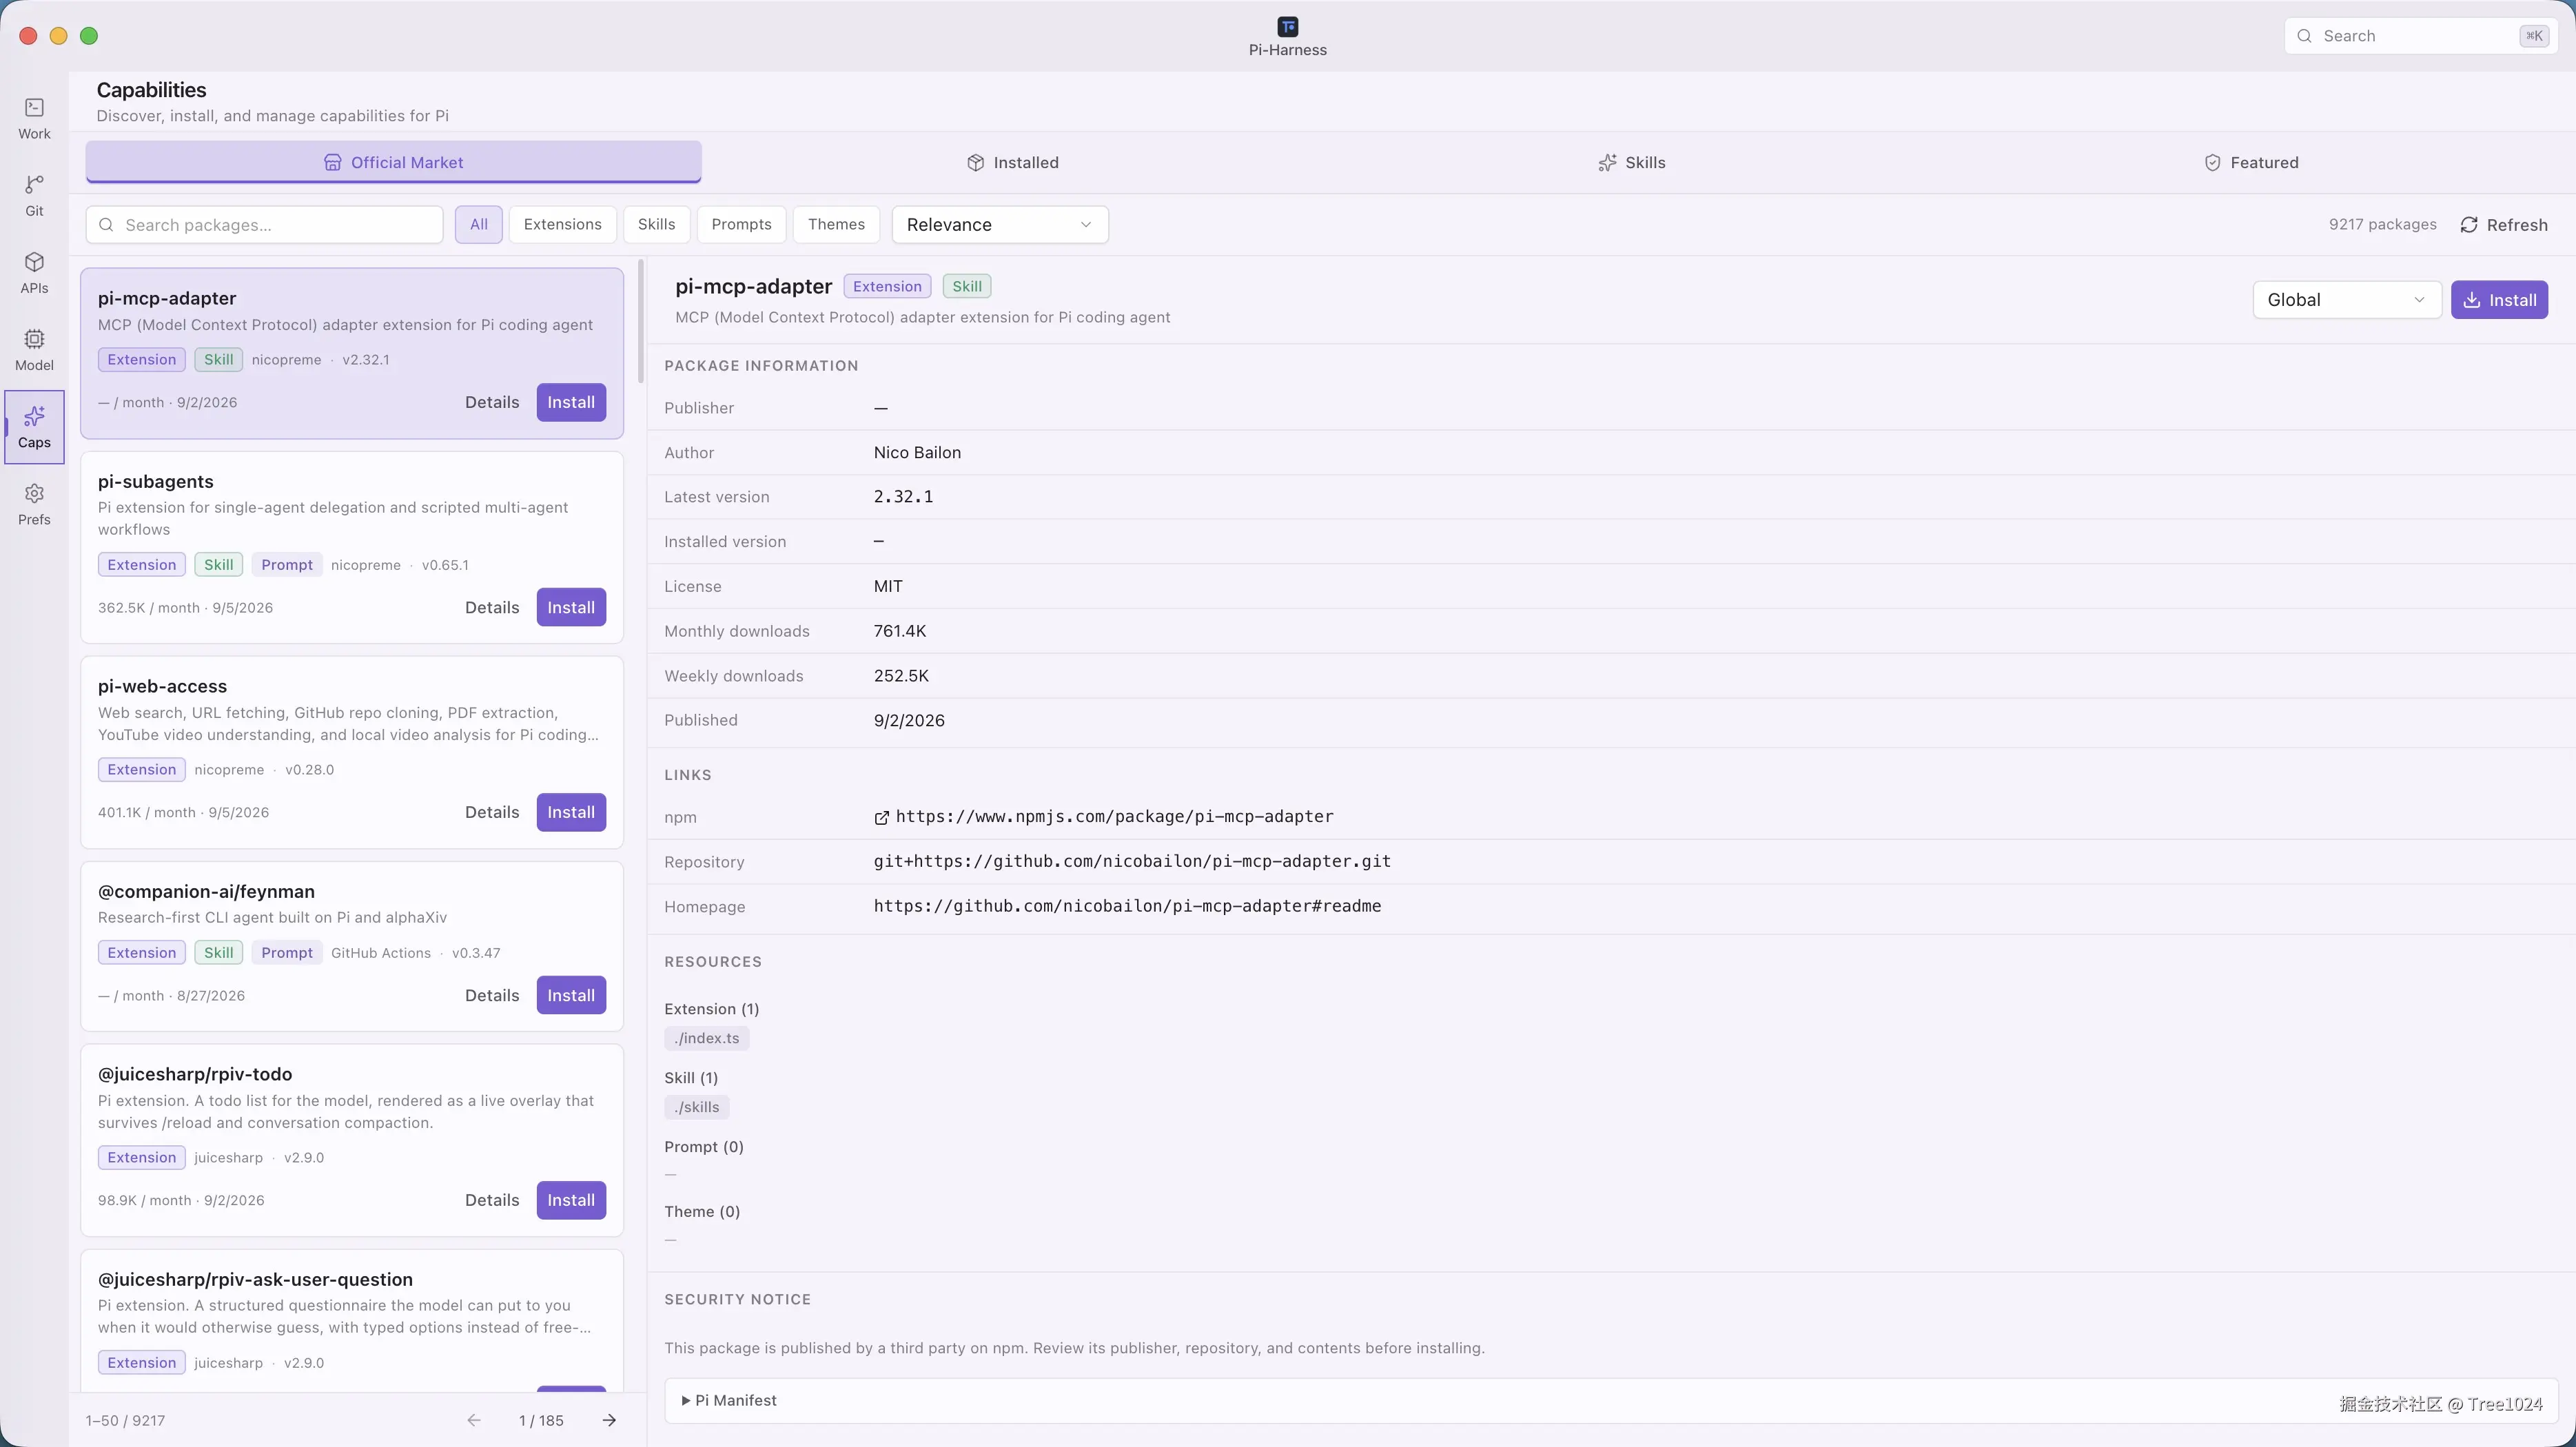Install pi-mcp-adapter from detail header
The height and width of the screenshot is (1447, 2576).
2499,300
